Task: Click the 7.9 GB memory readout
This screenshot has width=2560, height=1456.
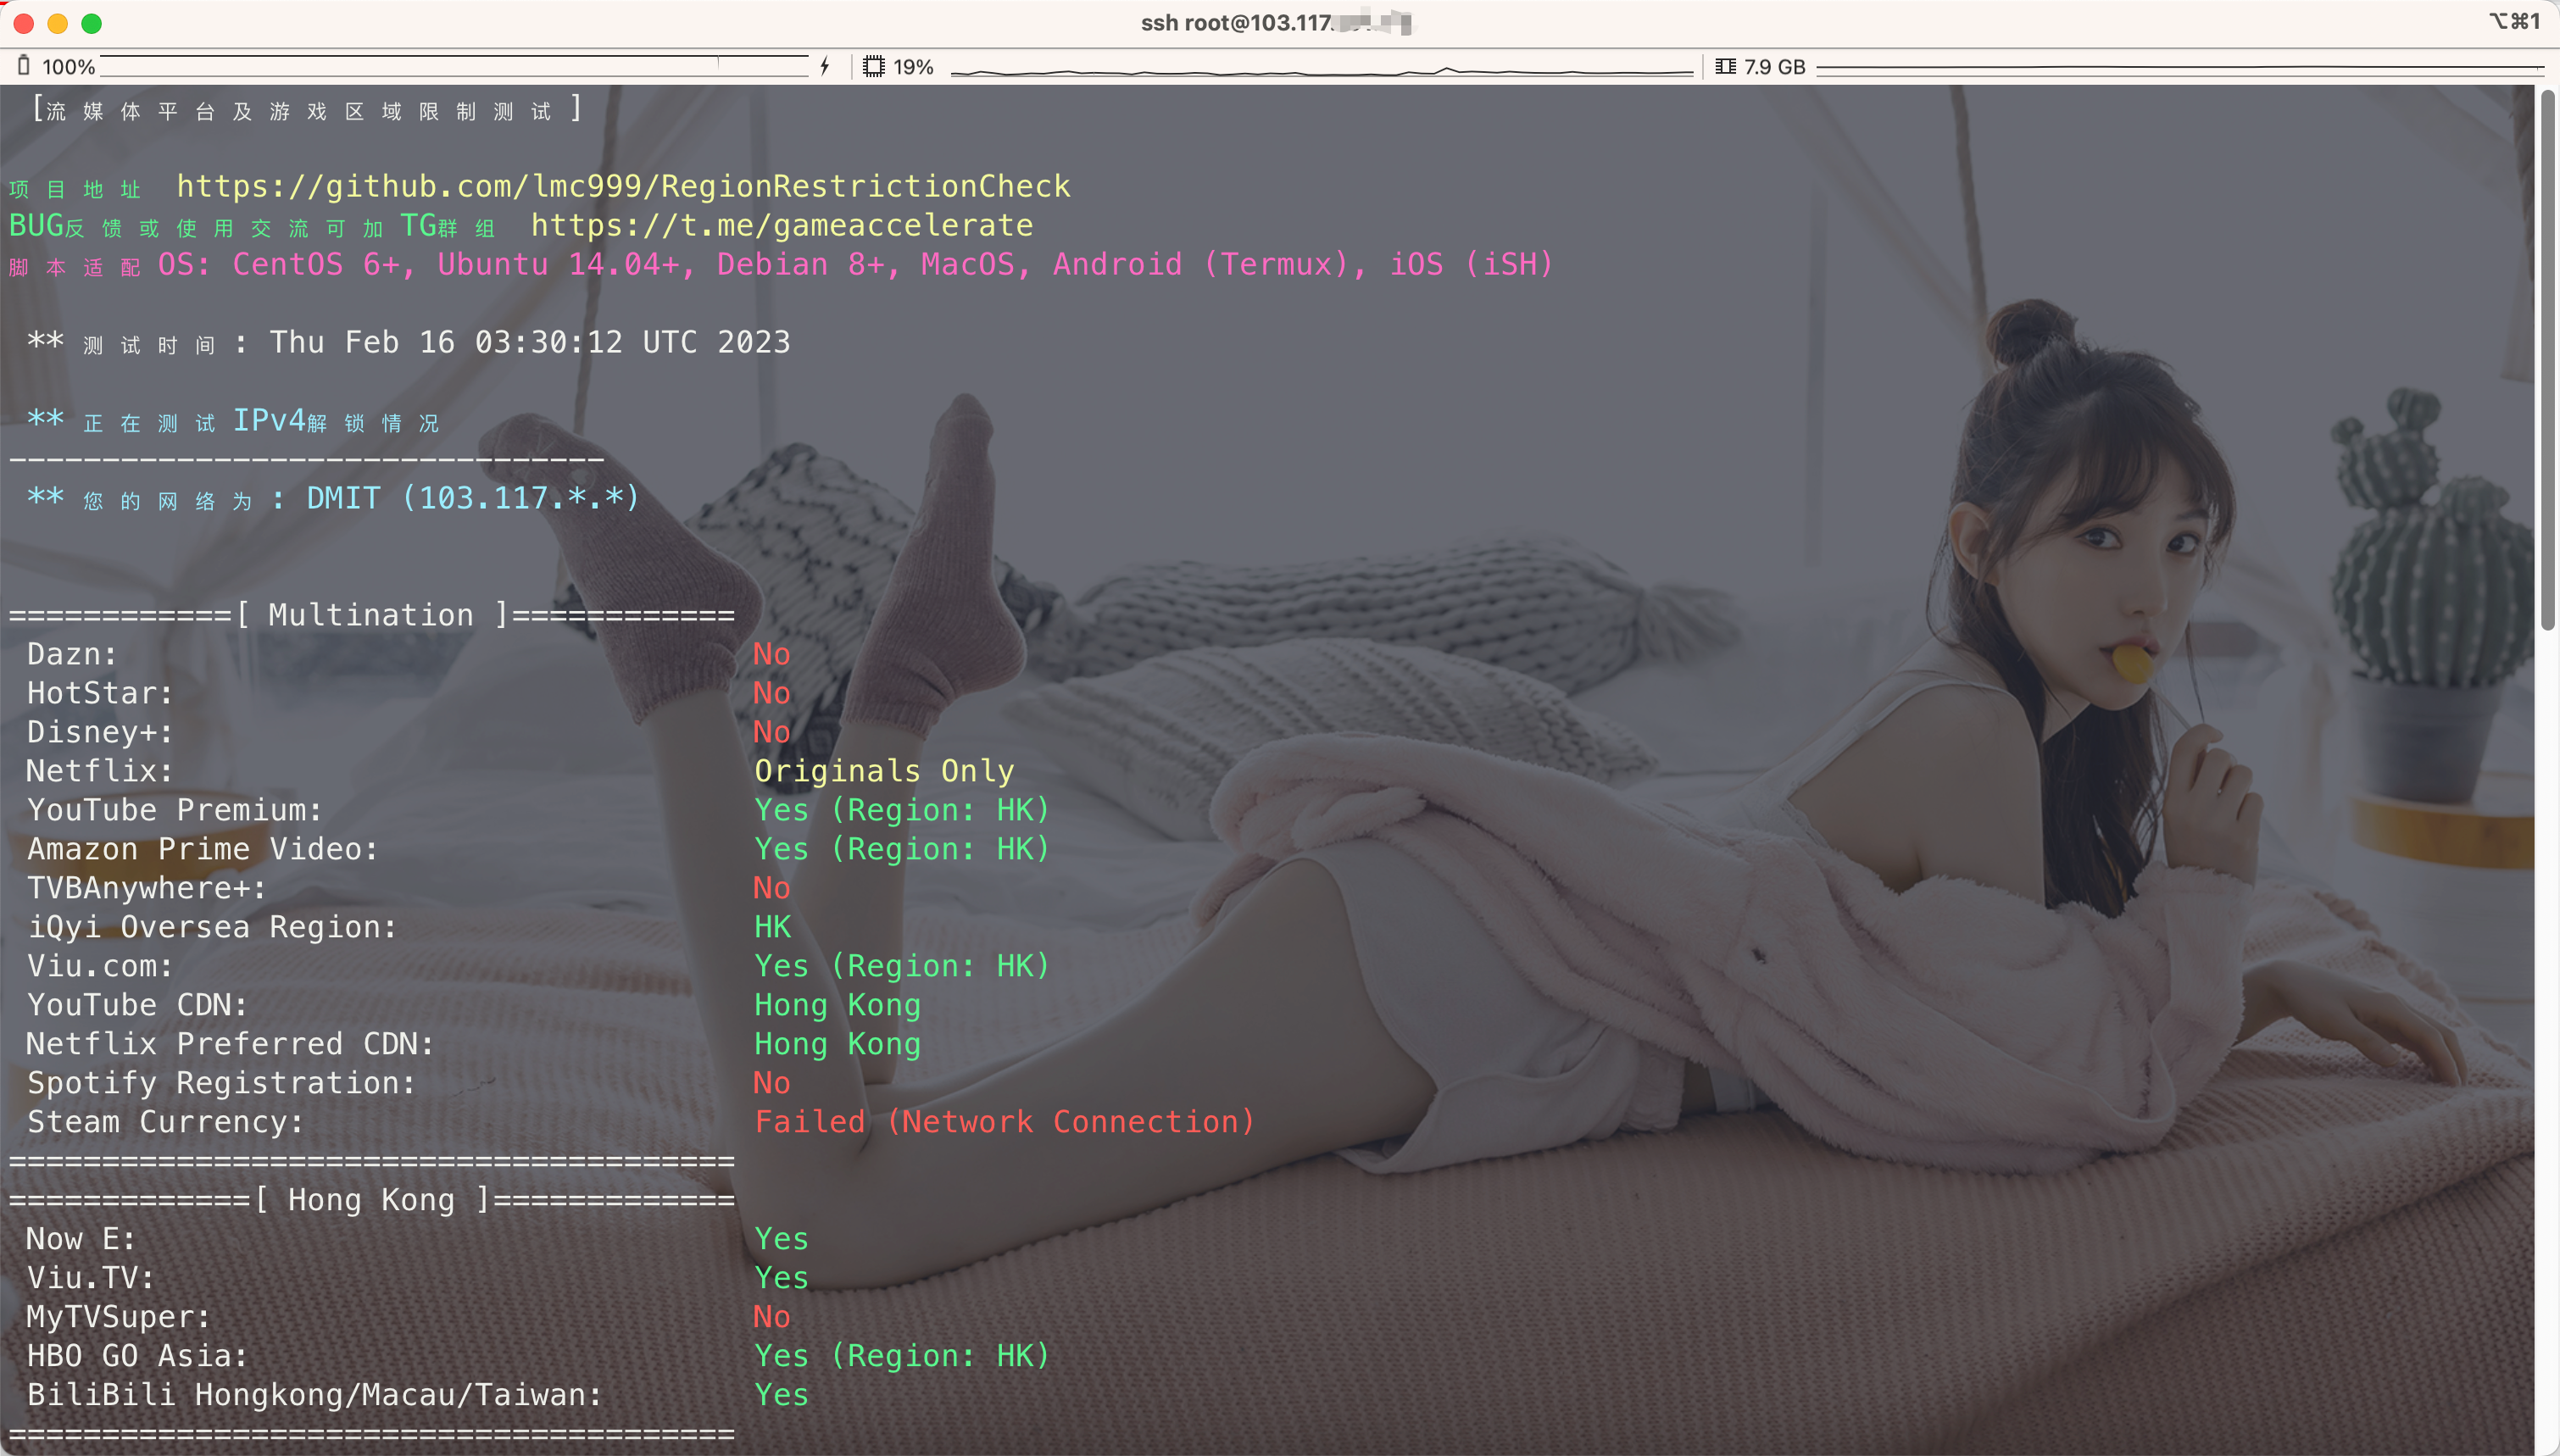Action: (1774, 67)
